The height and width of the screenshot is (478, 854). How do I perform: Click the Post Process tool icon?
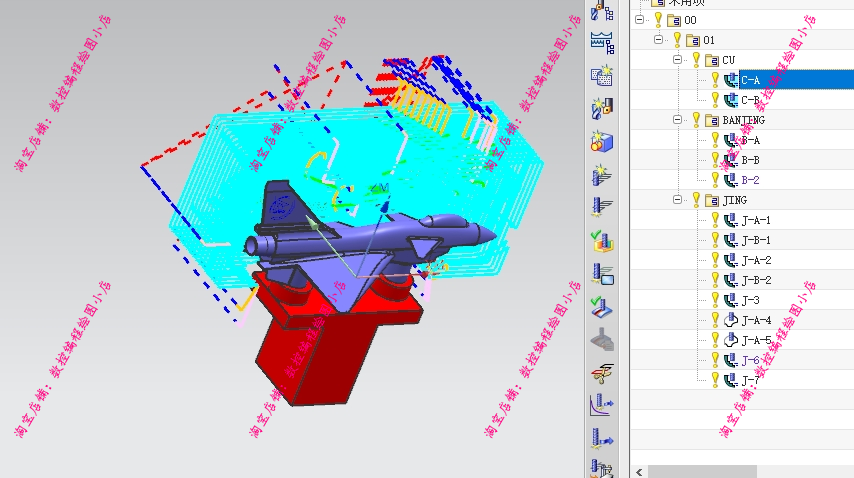(602, 439)
